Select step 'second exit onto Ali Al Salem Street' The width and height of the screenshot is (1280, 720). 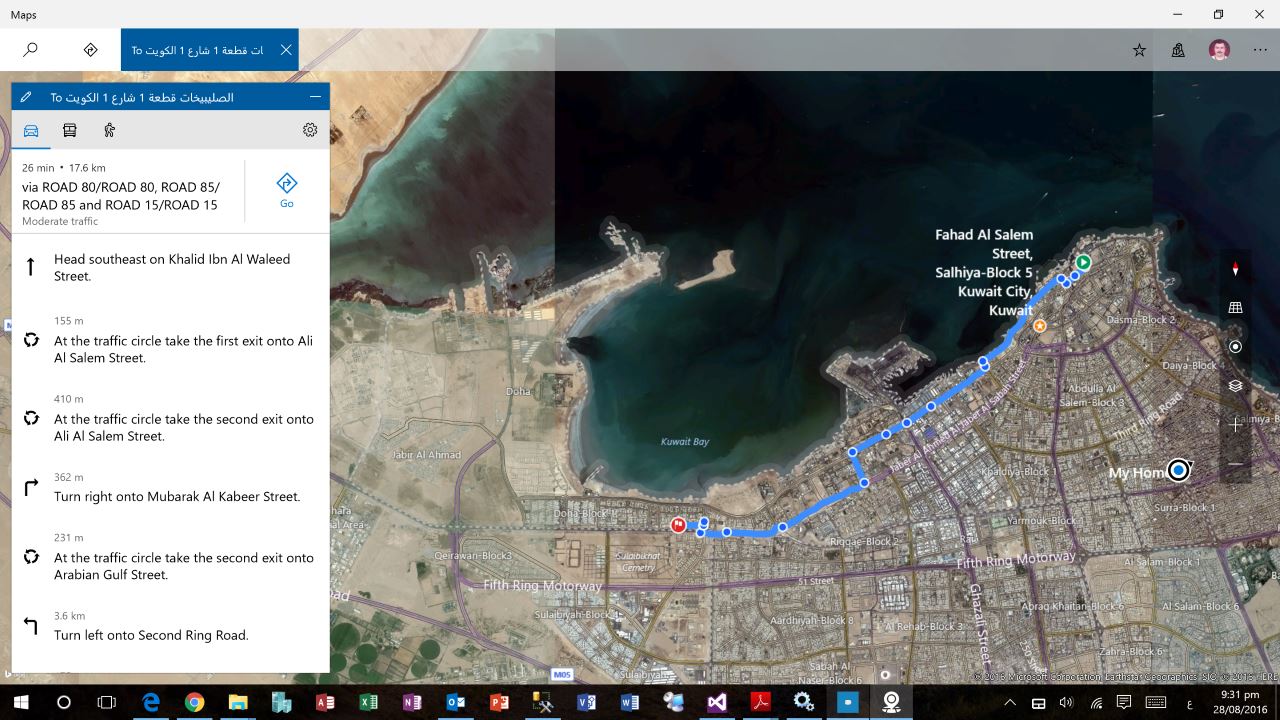tap(170, 418)
